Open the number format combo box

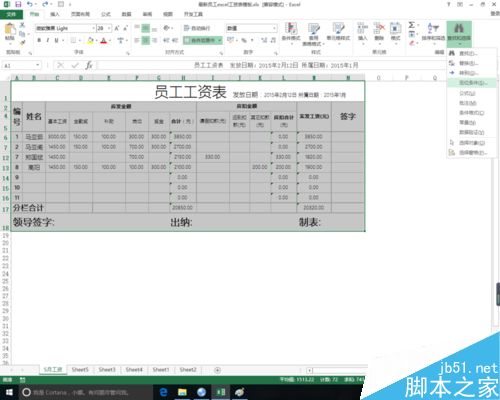pyautogui.click(x=252, y=28)
